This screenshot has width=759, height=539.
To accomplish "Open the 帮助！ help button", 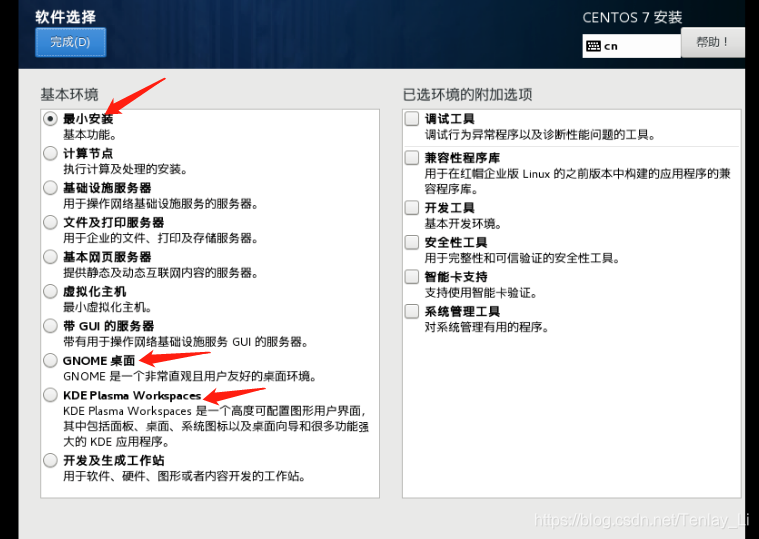I will (x=713, y=42).
